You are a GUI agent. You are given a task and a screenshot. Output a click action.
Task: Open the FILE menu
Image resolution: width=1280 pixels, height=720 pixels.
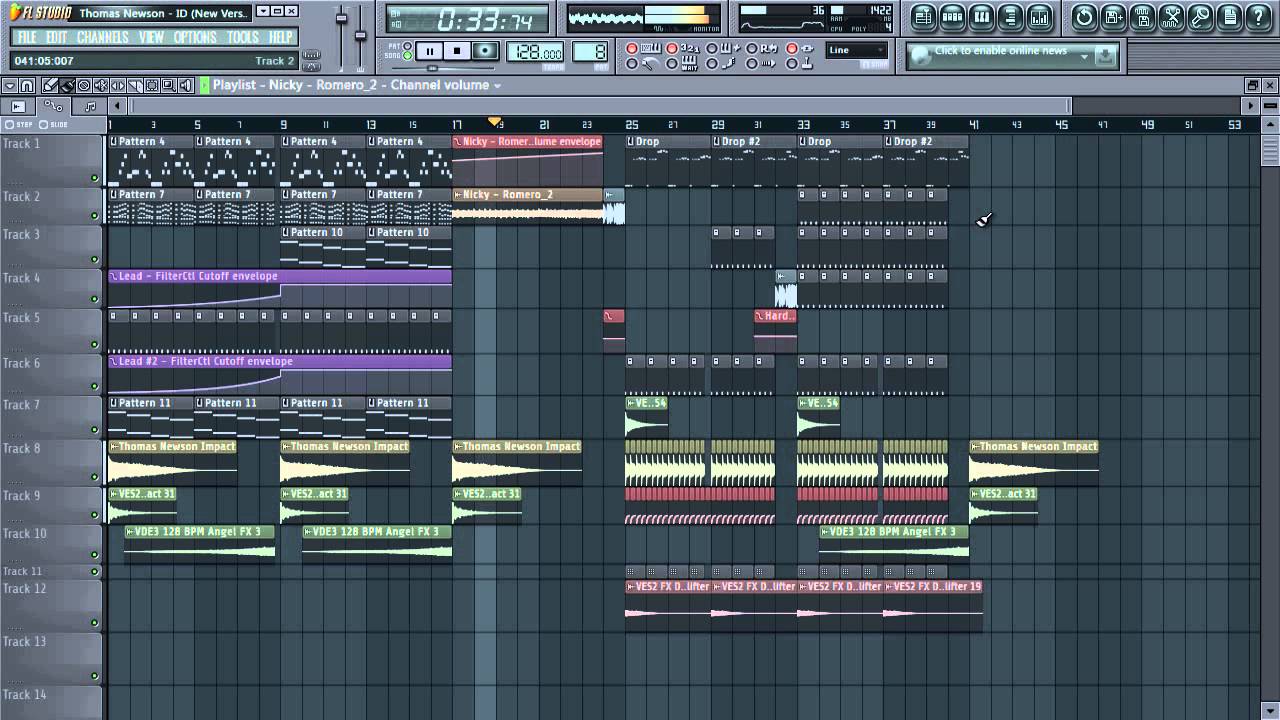(x=27, y=37)
